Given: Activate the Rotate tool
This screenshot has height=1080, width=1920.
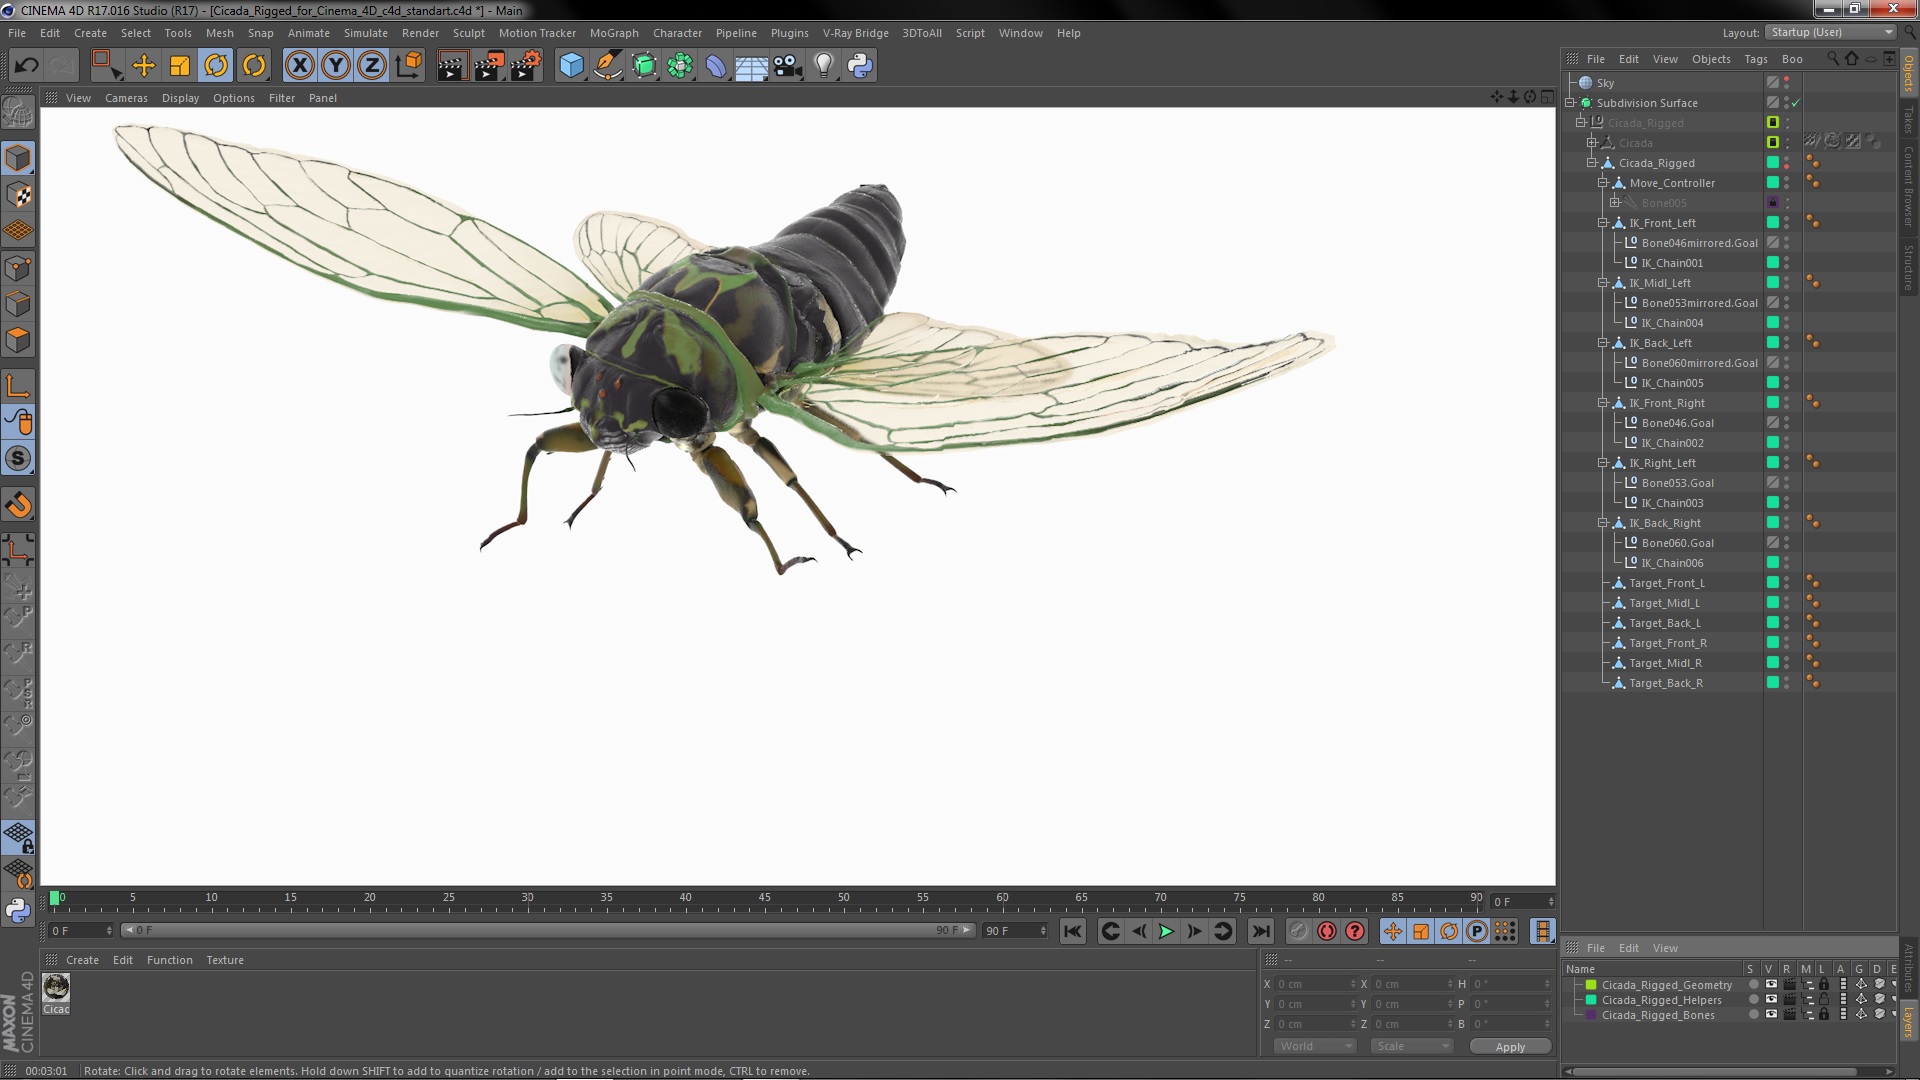Looking at the screenshot, I should (x=216, y=66).
